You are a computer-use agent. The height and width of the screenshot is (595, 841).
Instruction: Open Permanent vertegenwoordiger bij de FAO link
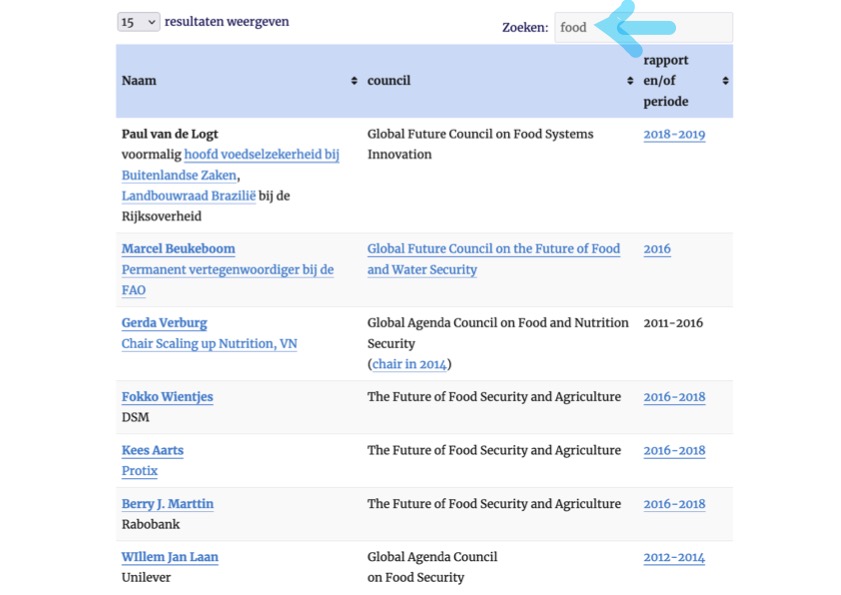[x=227, y=280]
